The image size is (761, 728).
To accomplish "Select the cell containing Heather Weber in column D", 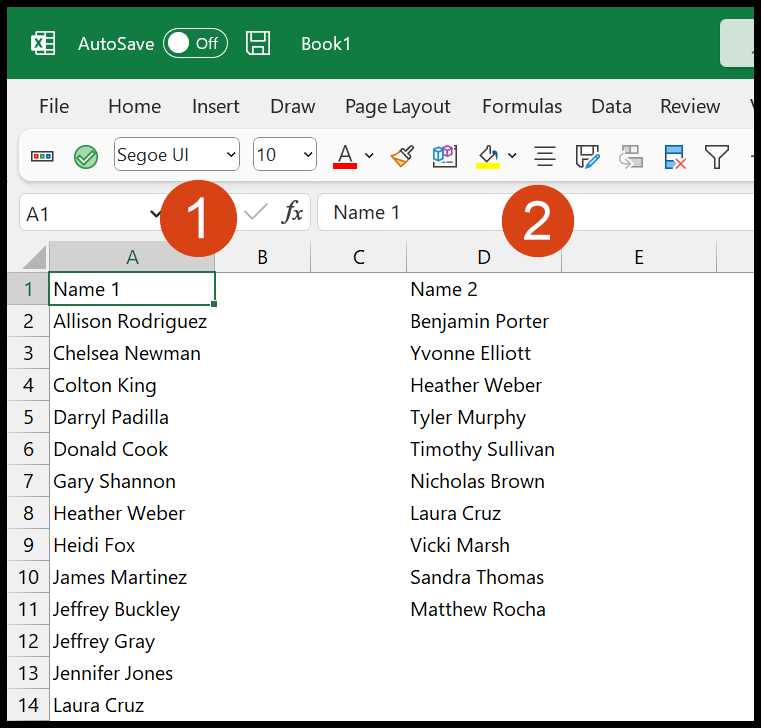I will (476, 385).
